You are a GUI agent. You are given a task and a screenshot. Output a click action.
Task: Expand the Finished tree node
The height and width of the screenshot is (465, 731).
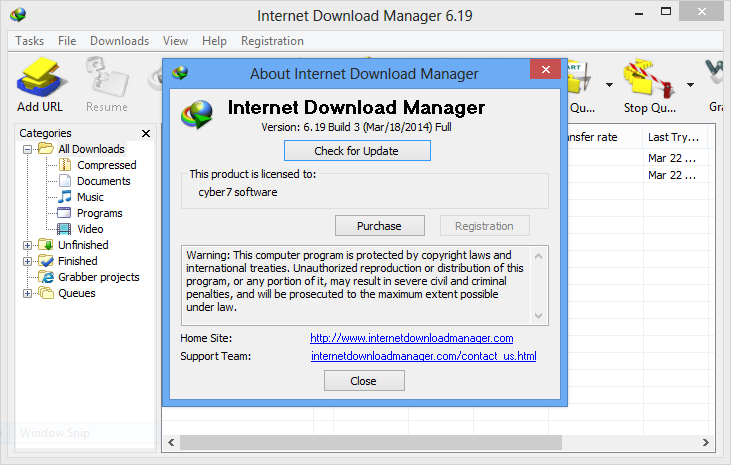coord(28,261)
